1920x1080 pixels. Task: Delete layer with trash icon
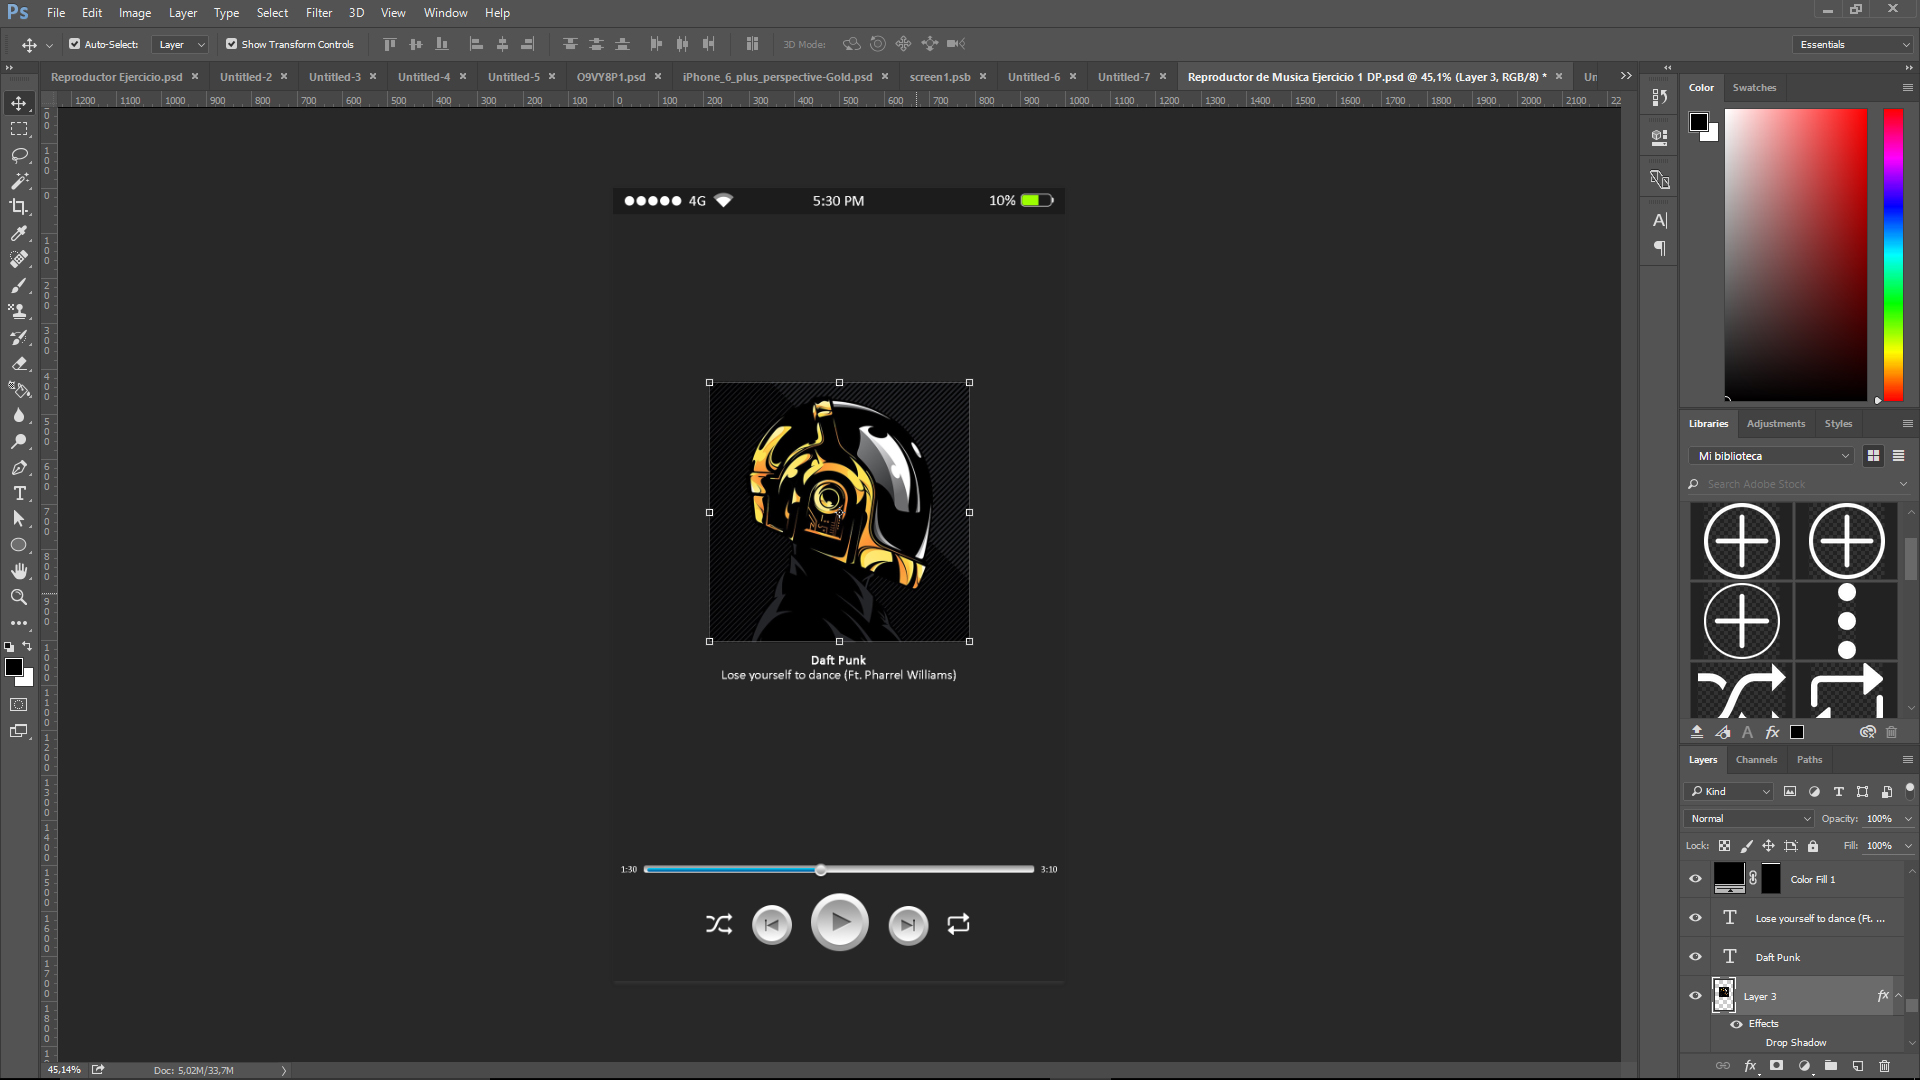(1885, 1066)
